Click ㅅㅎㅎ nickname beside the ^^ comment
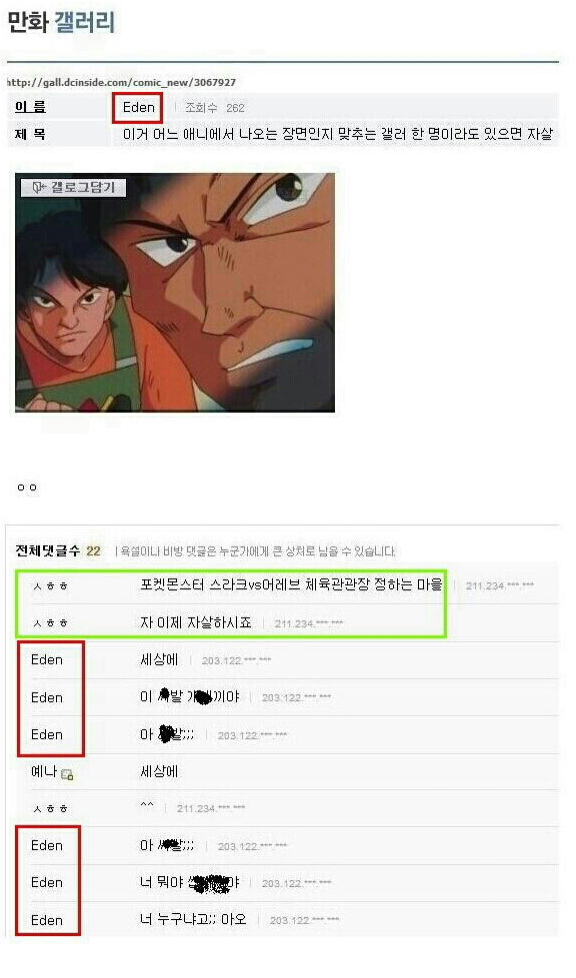The image size is (576, 978). pyautogui.click(x=51, y=809)
